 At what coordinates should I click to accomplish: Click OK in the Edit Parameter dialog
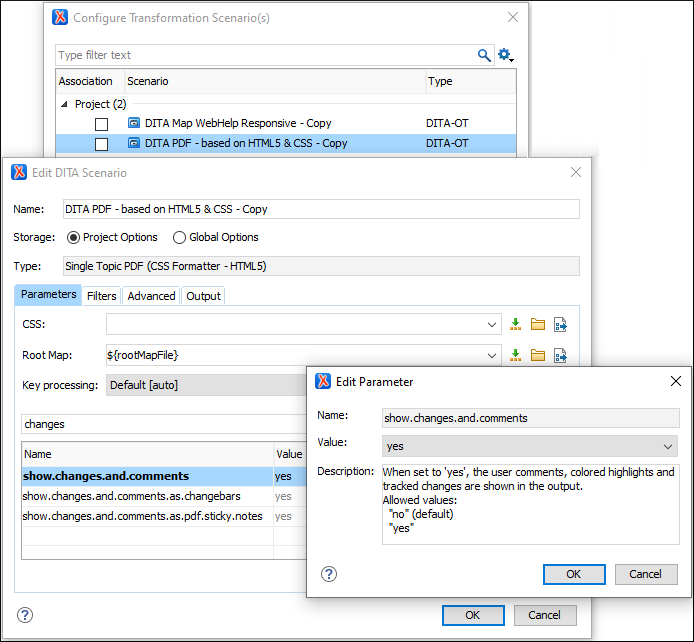coord(573,574)
